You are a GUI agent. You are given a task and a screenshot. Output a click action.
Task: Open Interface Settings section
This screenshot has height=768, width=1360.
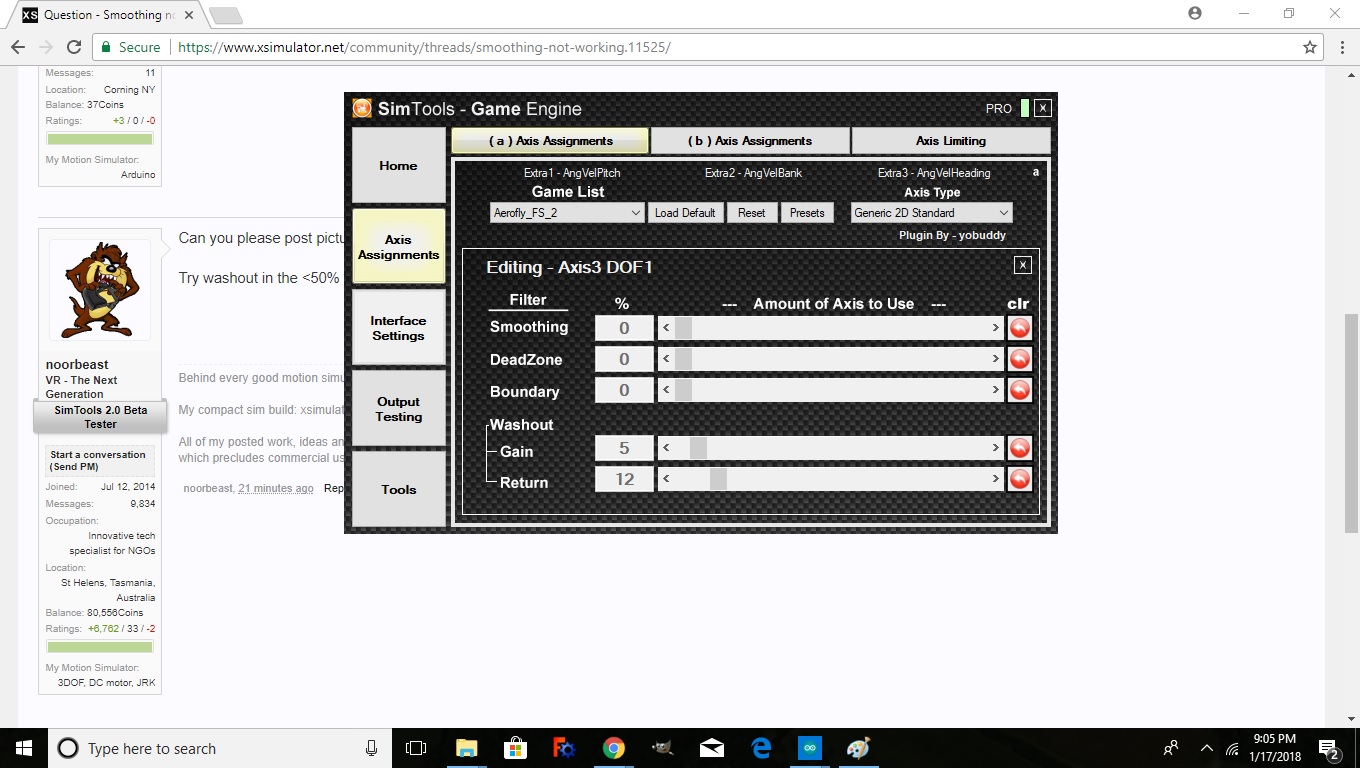pyautogui.click(x=398, y=328)
